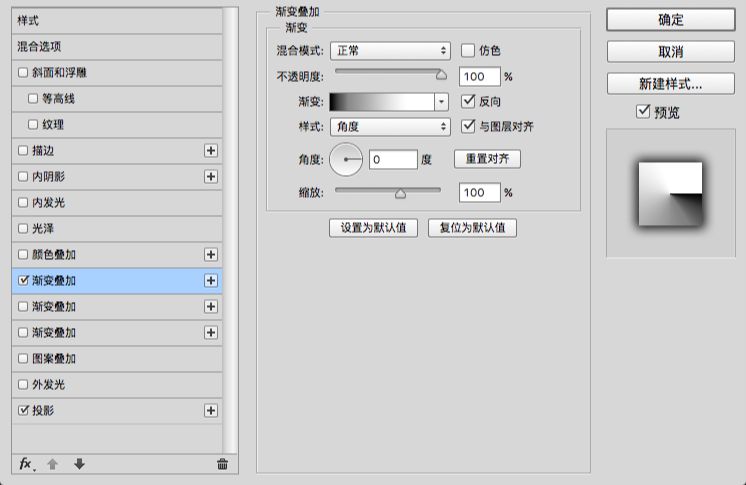
Task: Select the 外发光 row label
Action: point(49,385)
